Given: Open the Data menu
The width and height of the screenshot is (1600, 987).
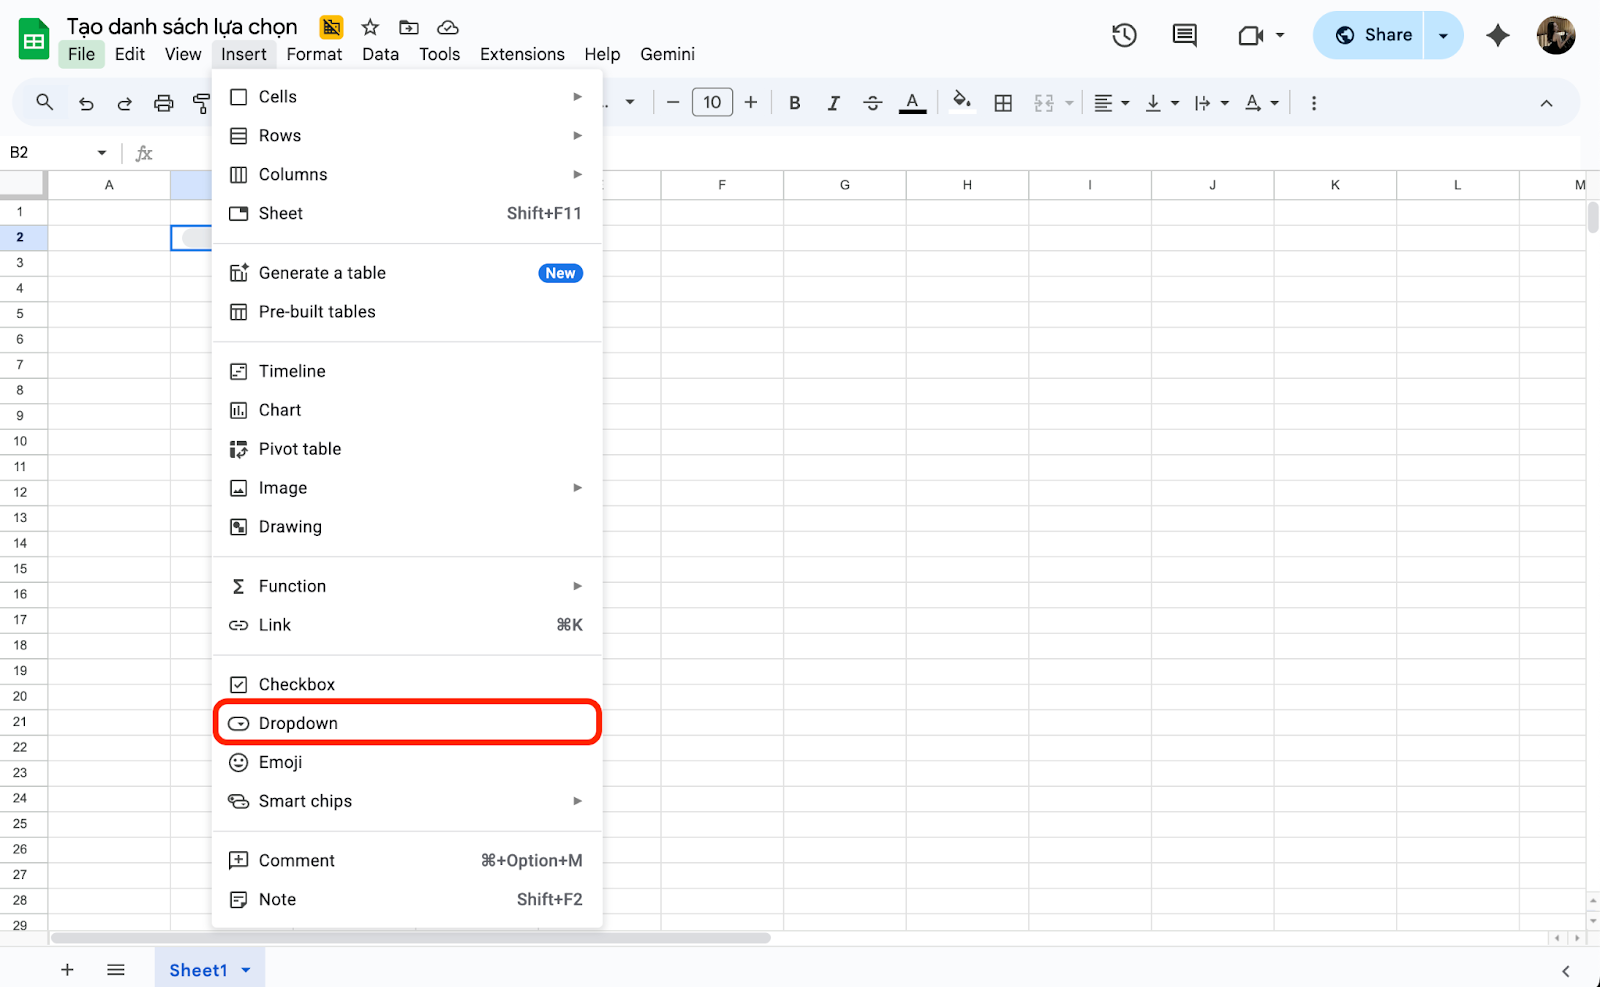Looking at the screenshot, I should tap(380, 54).
